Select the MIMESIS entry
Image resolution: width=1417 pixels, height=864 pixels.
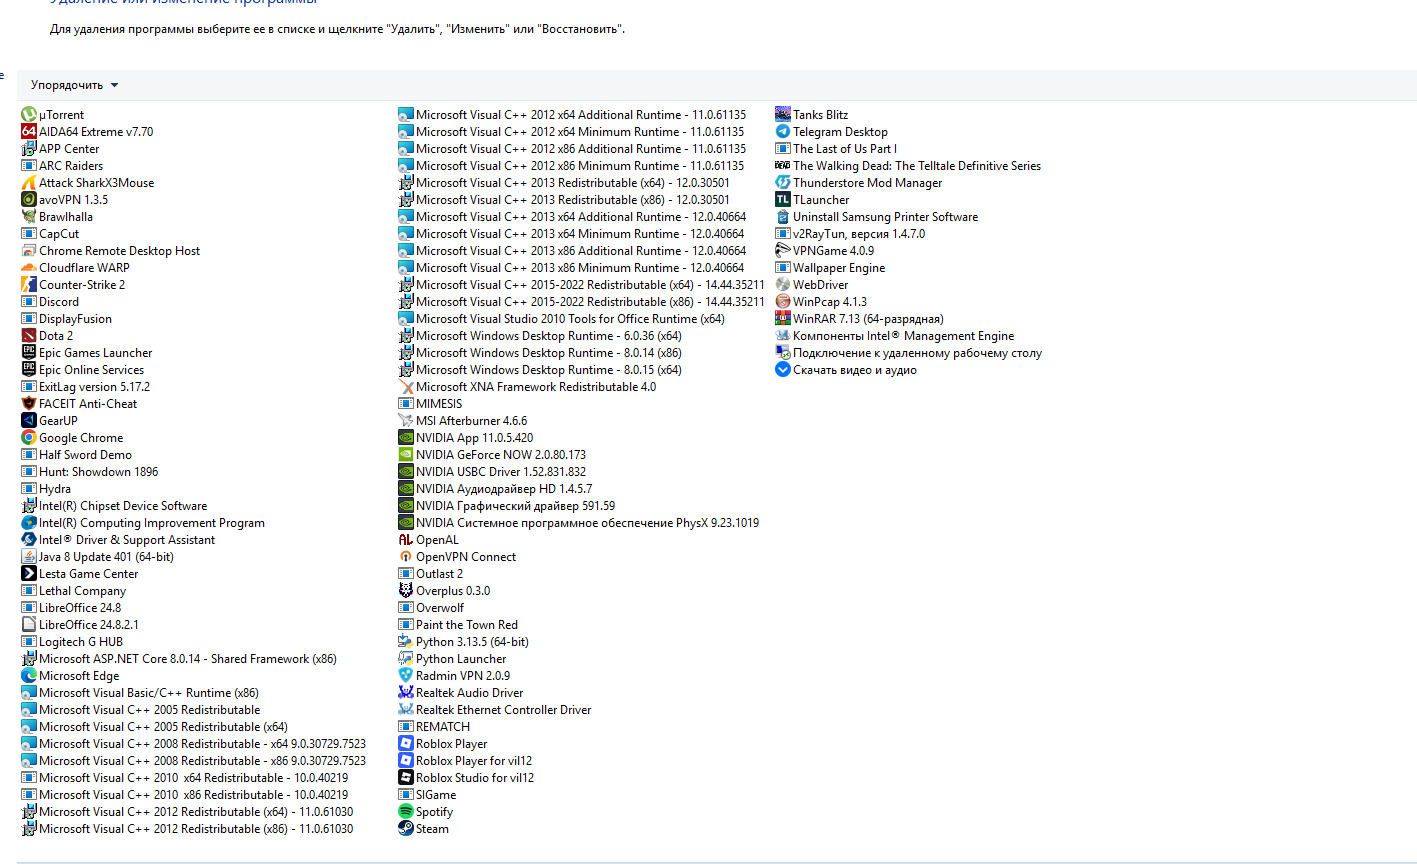coord(431,404)
